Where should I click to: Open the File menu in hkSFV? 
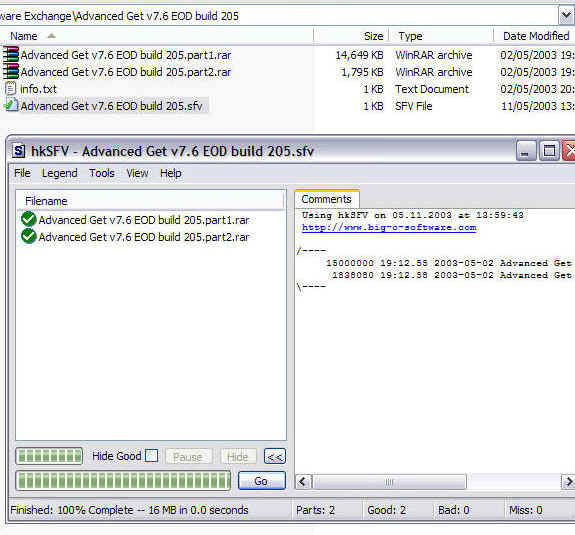(22, 173)
